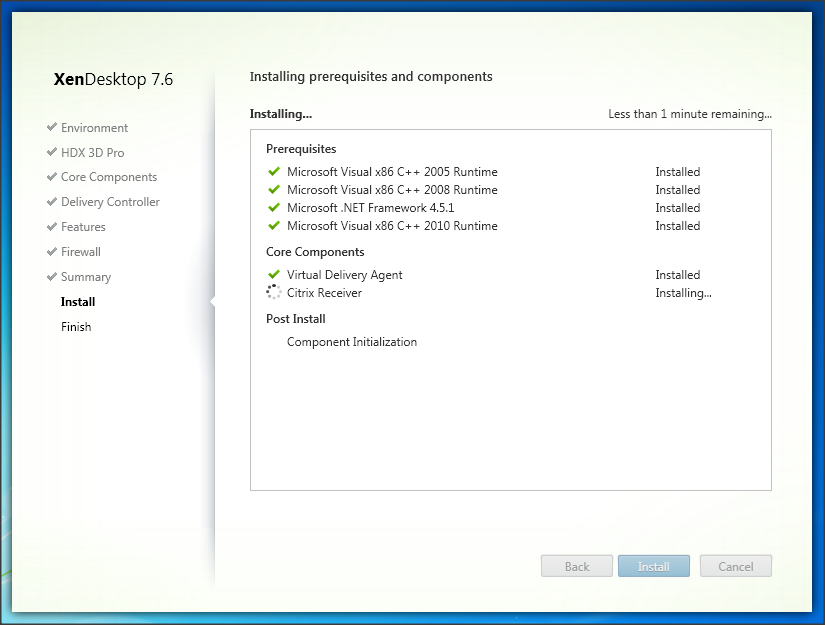The image size is (825, 625).
Task: Click the current Install step in sidebar
Action: pyautogui.click(x=78, y=302)
